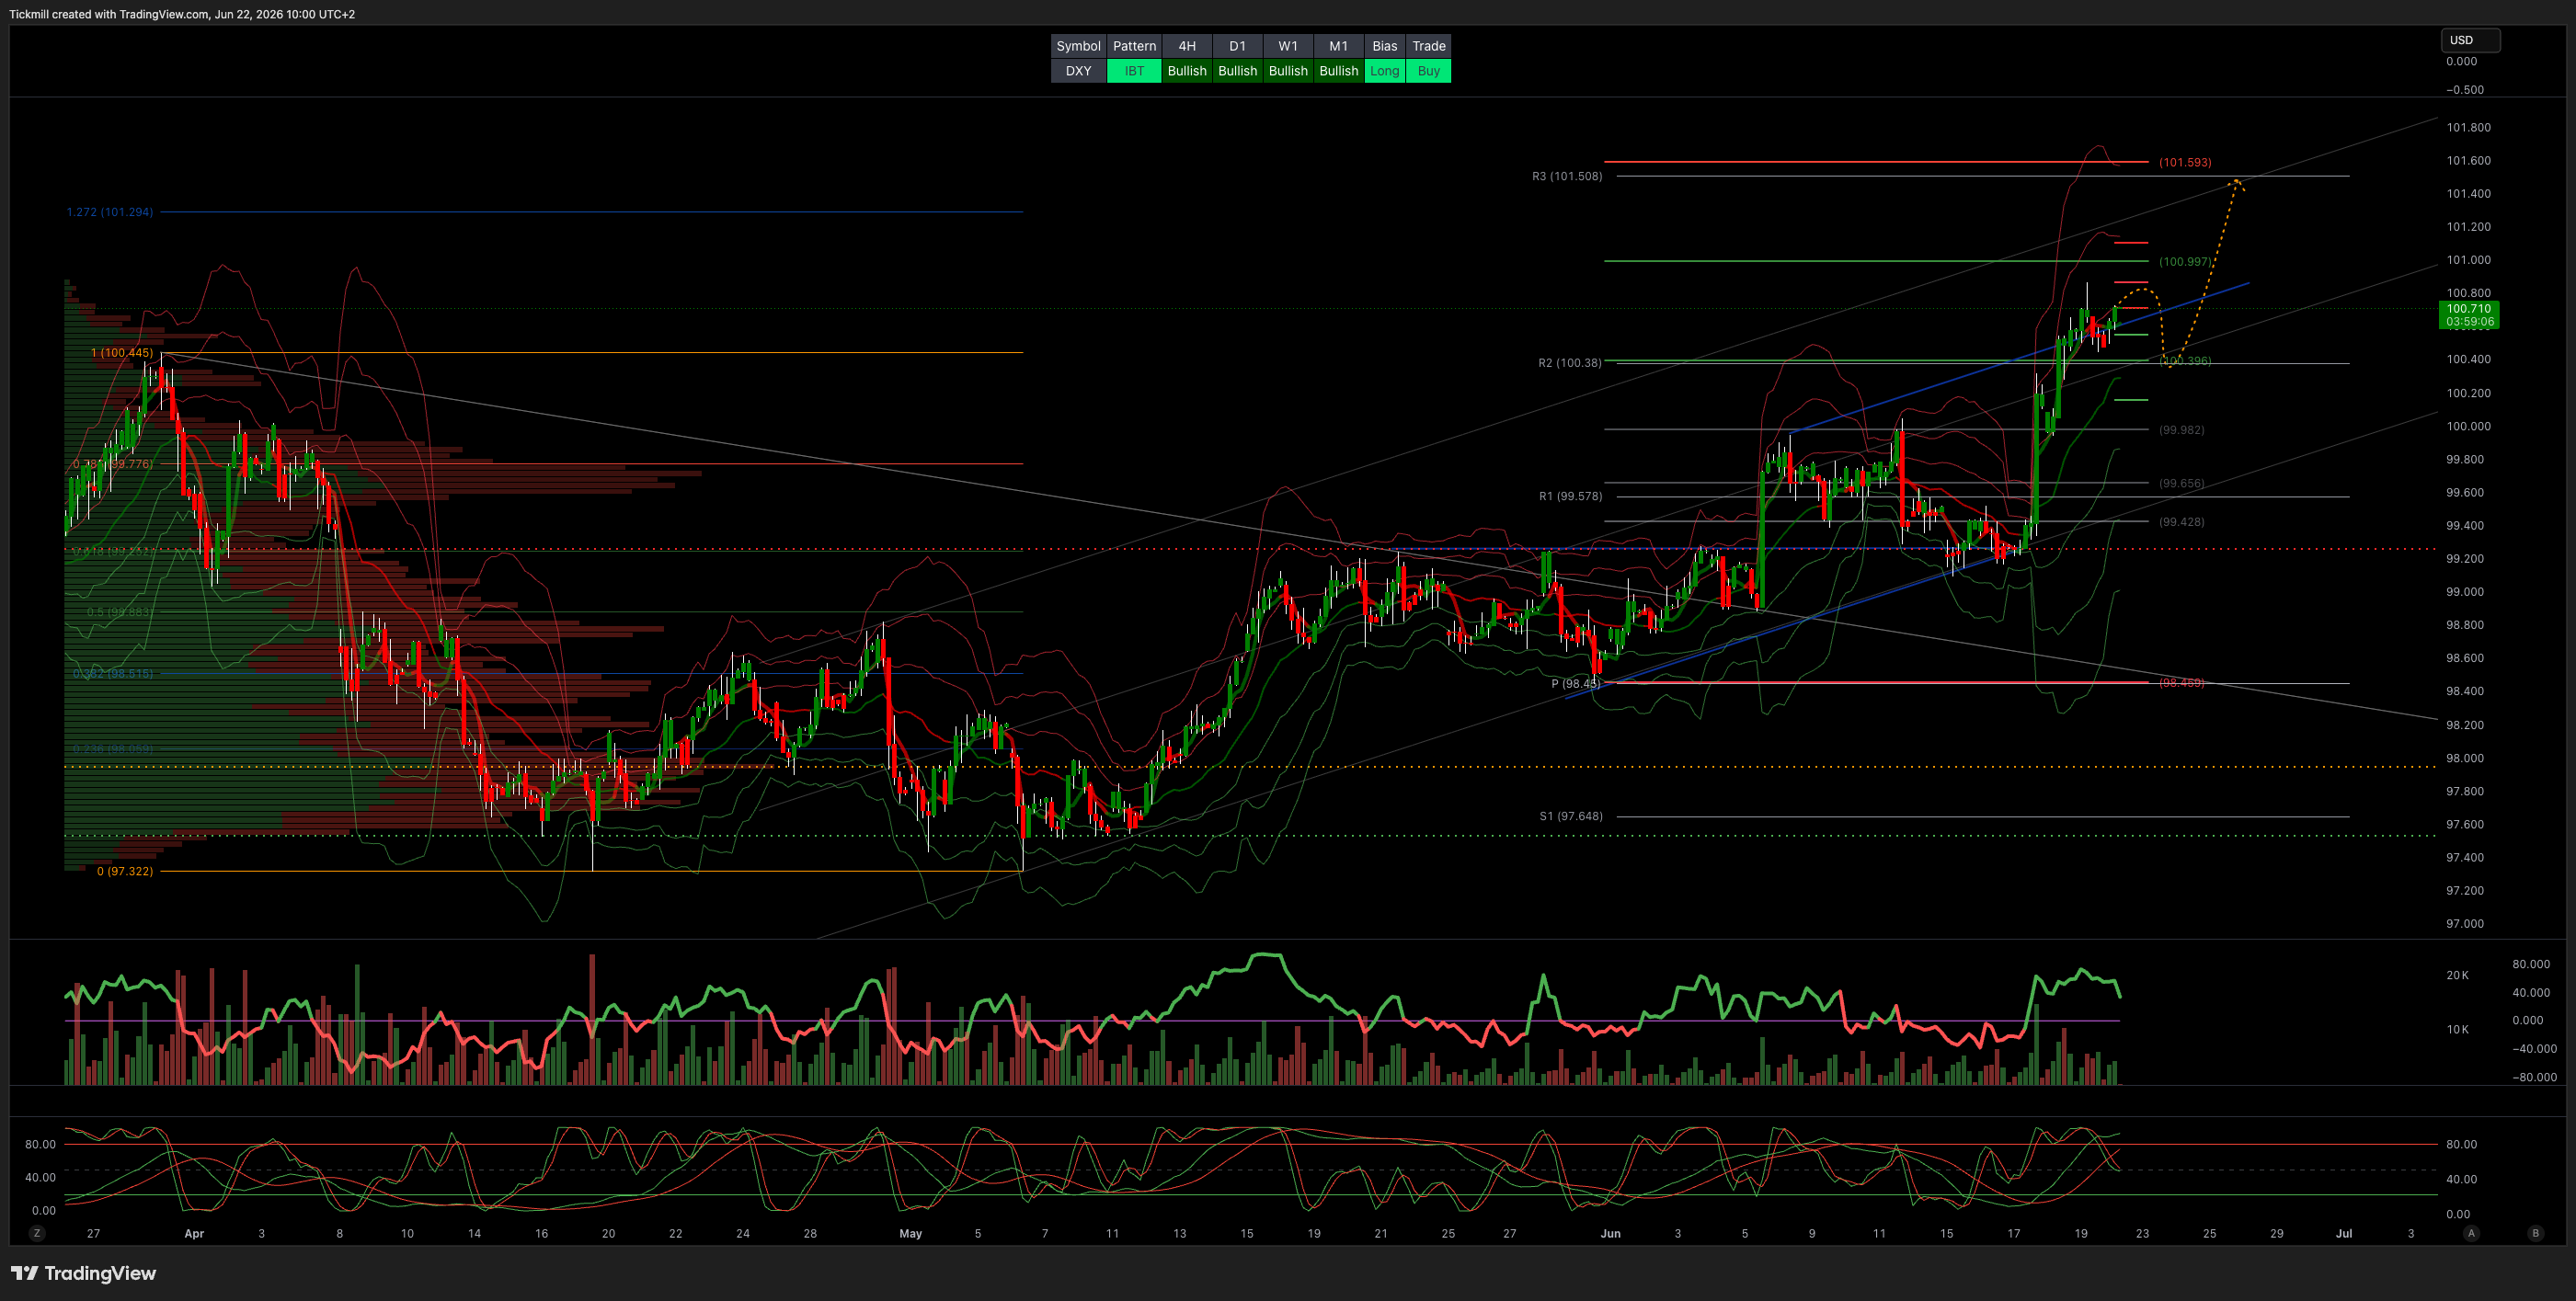
Task: Click the green (100.997) level label
Action: pyautogui.click(x=2185, y=262)
